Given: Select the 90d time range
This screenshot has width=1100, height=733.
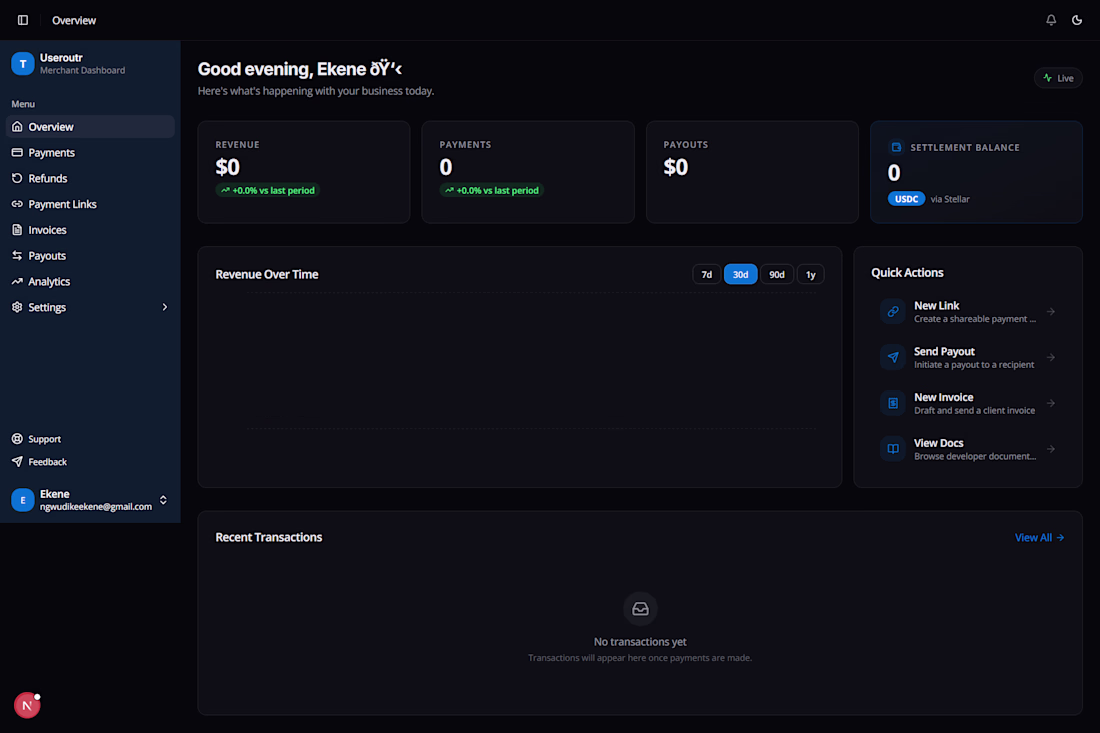Looking at the screenshot, I should point(777,274).
